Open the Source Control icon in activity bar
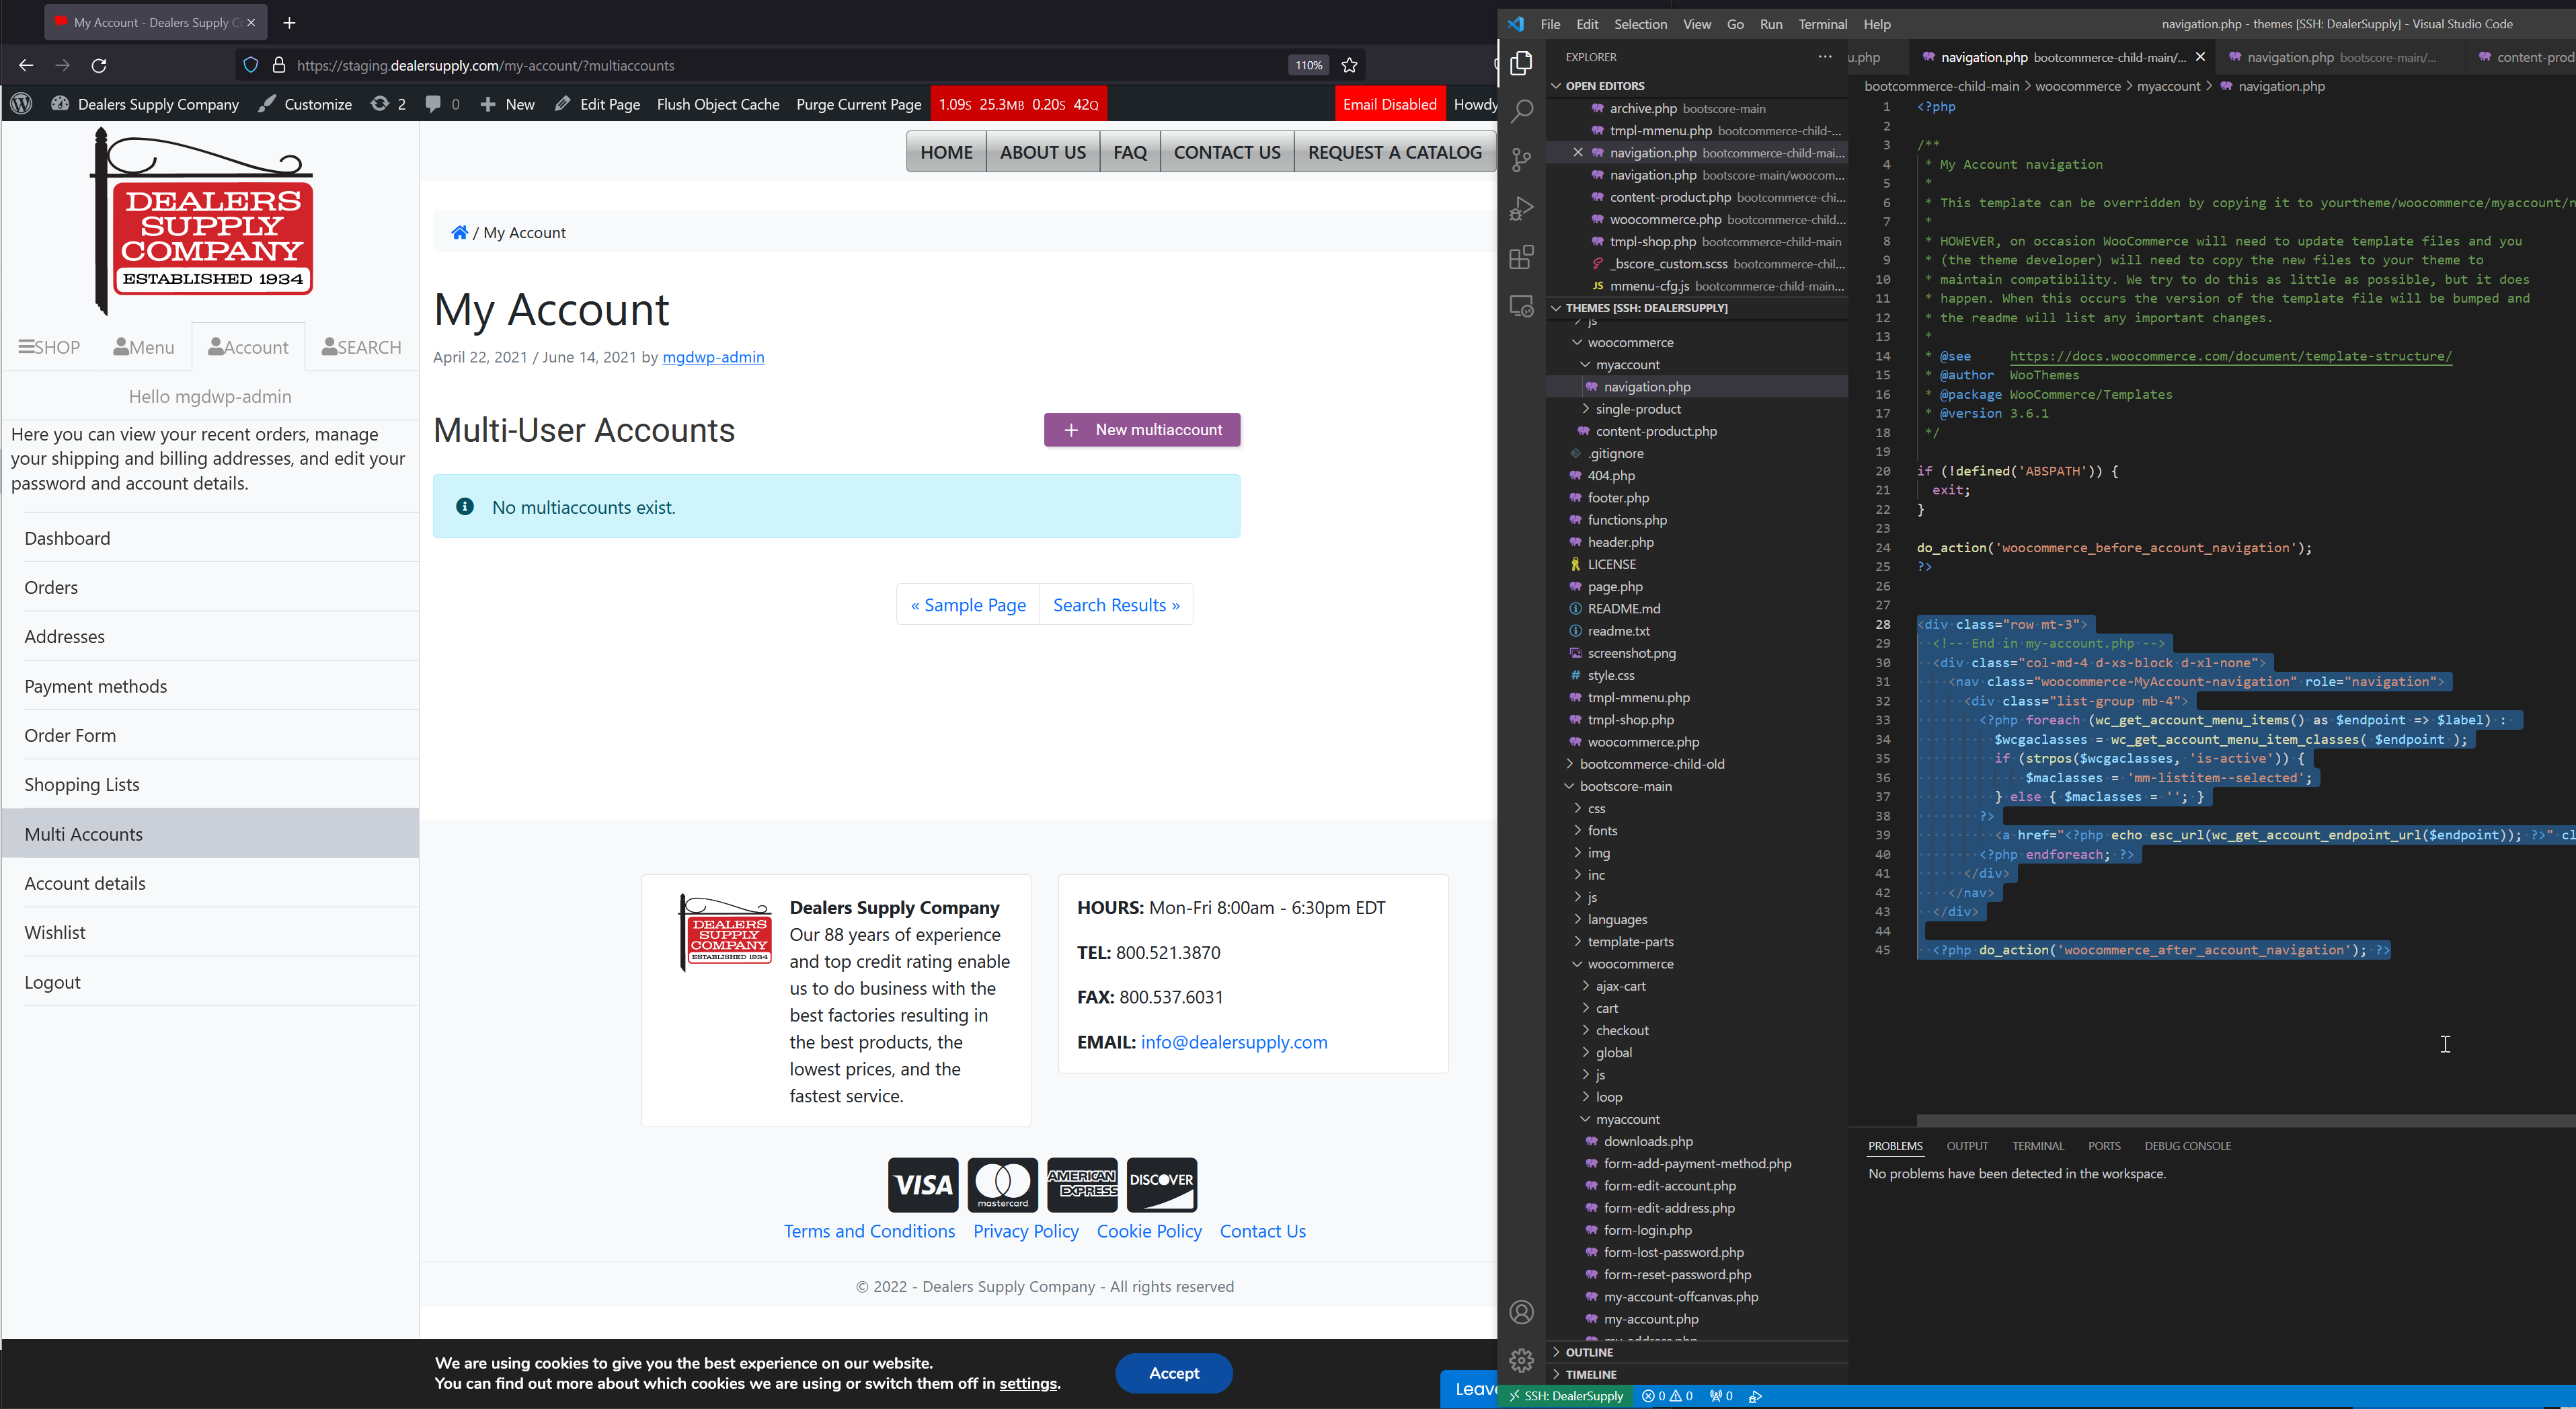This screenshot has height=1409, width=2576. point(1521,160)
